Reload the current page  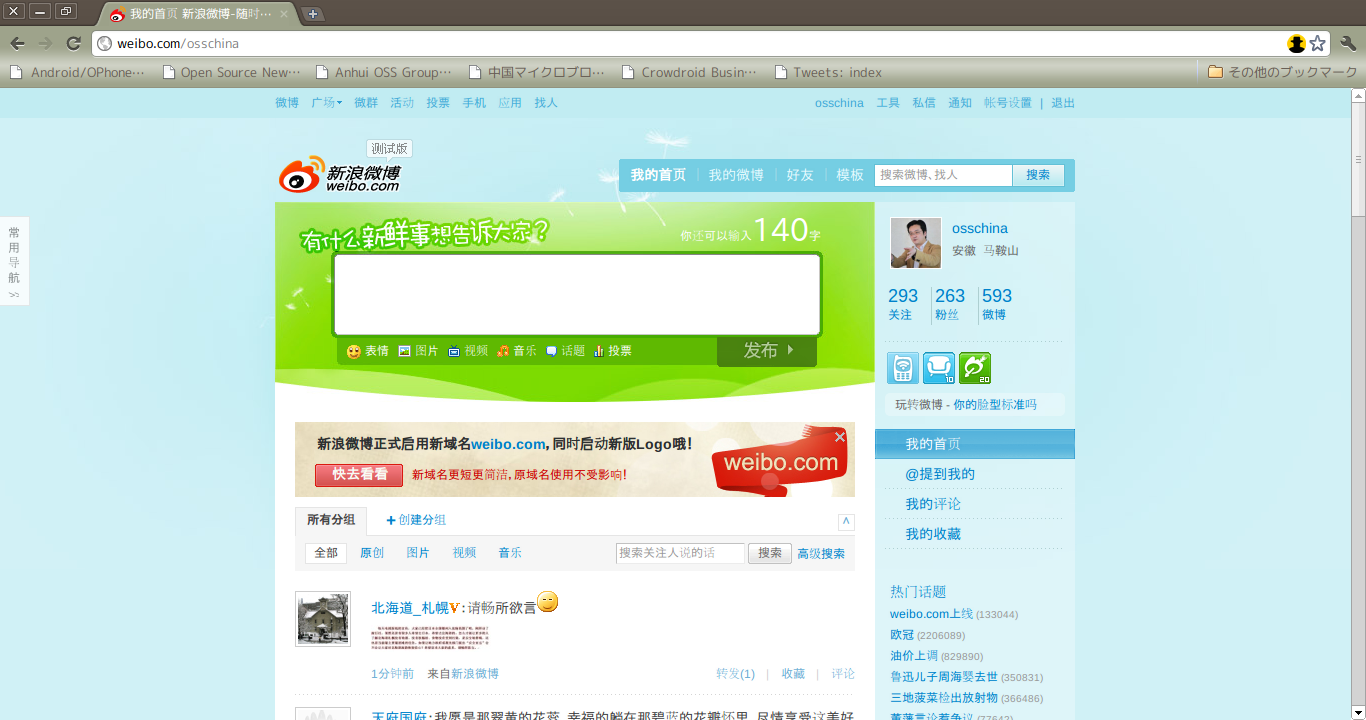[x=73, y=43]
